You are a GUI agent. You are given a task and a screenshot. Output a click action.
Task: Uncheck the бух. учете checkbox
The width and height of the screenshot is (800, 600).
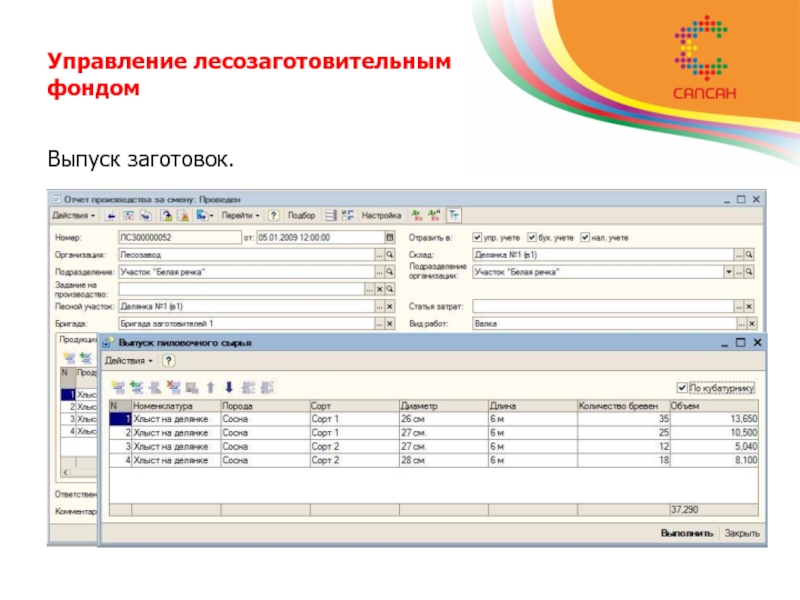point(532,238)
